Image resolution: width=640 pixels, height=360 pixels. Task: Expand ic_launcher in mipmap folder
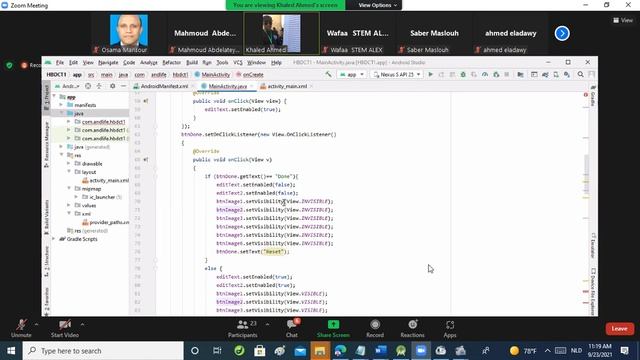76,197
